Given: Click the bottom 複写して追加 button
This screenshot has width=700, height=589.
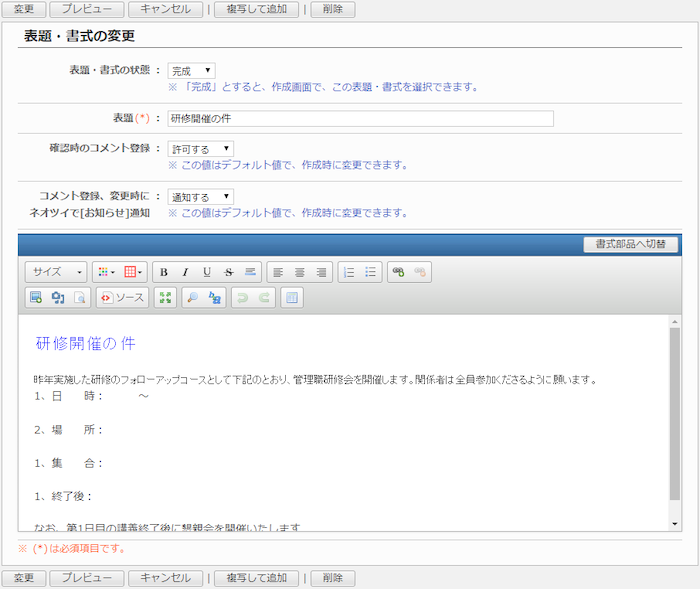Looking at the screenshot, I should [257, 578].
